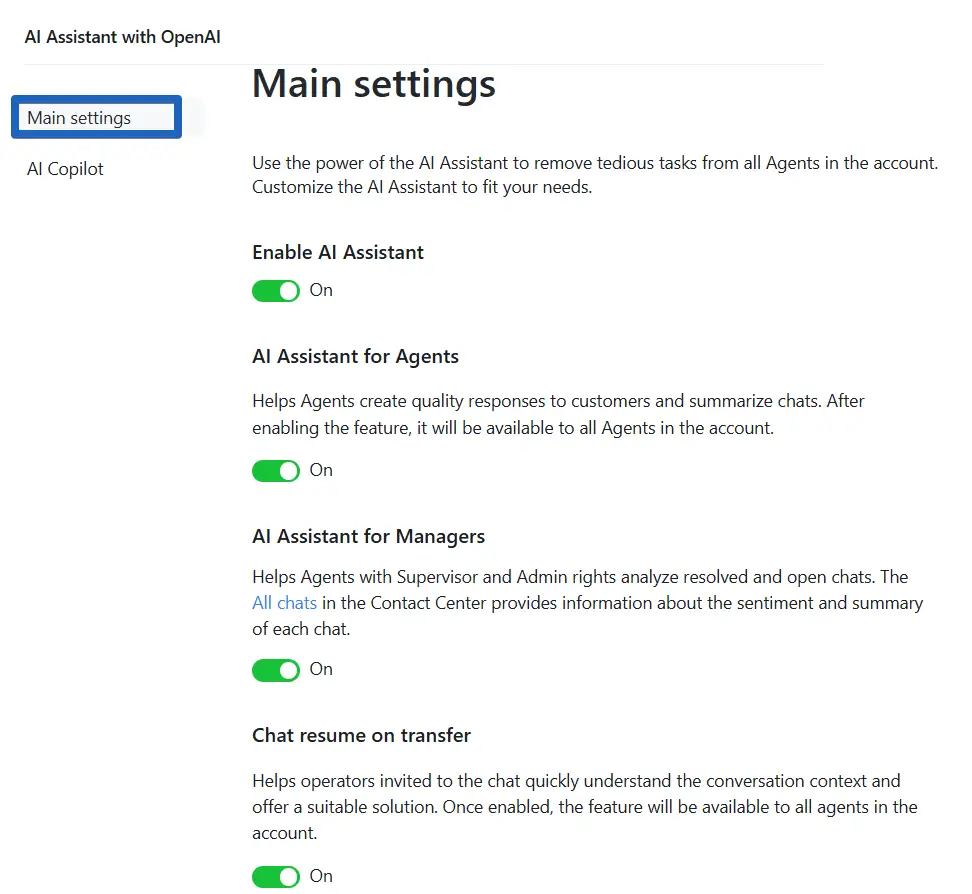972x894 pixels.
Task: Click On label under AI Assistant for Agents
Action: coord(321,470)
